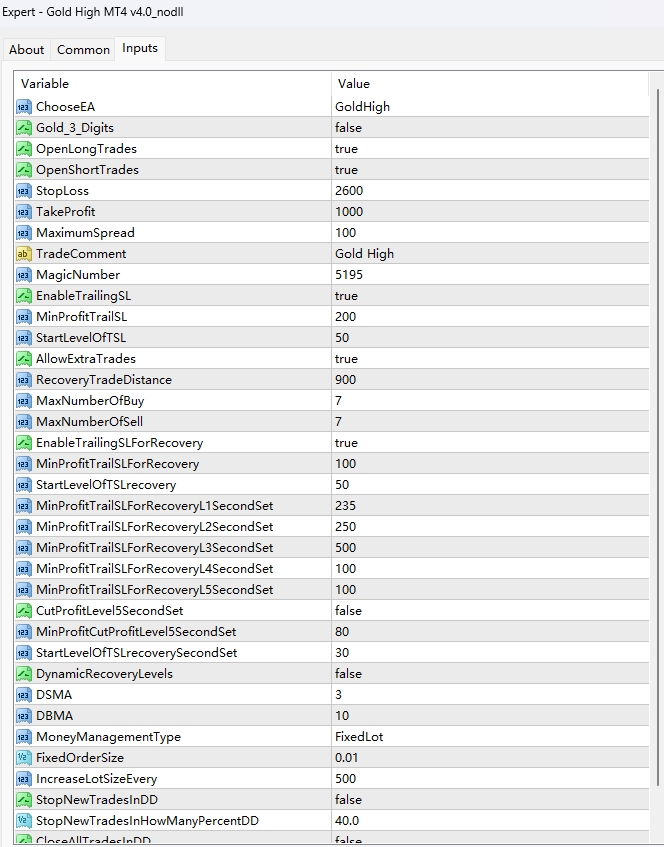Screen dimensions: 664x847
Task: Click the integer icon beside ChooseEA
Action: point(24,107)
